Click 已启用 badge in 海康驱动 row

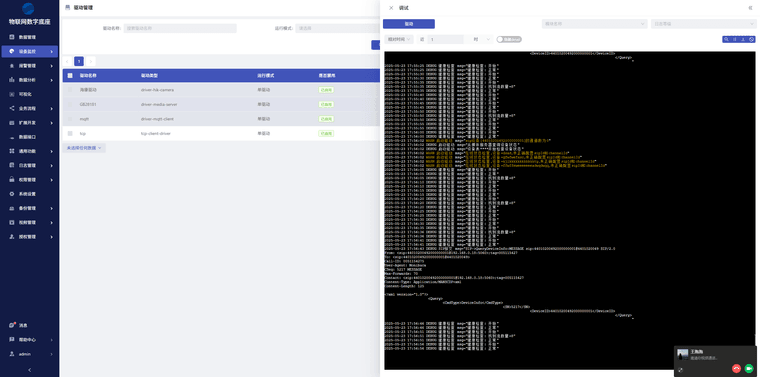326,90
